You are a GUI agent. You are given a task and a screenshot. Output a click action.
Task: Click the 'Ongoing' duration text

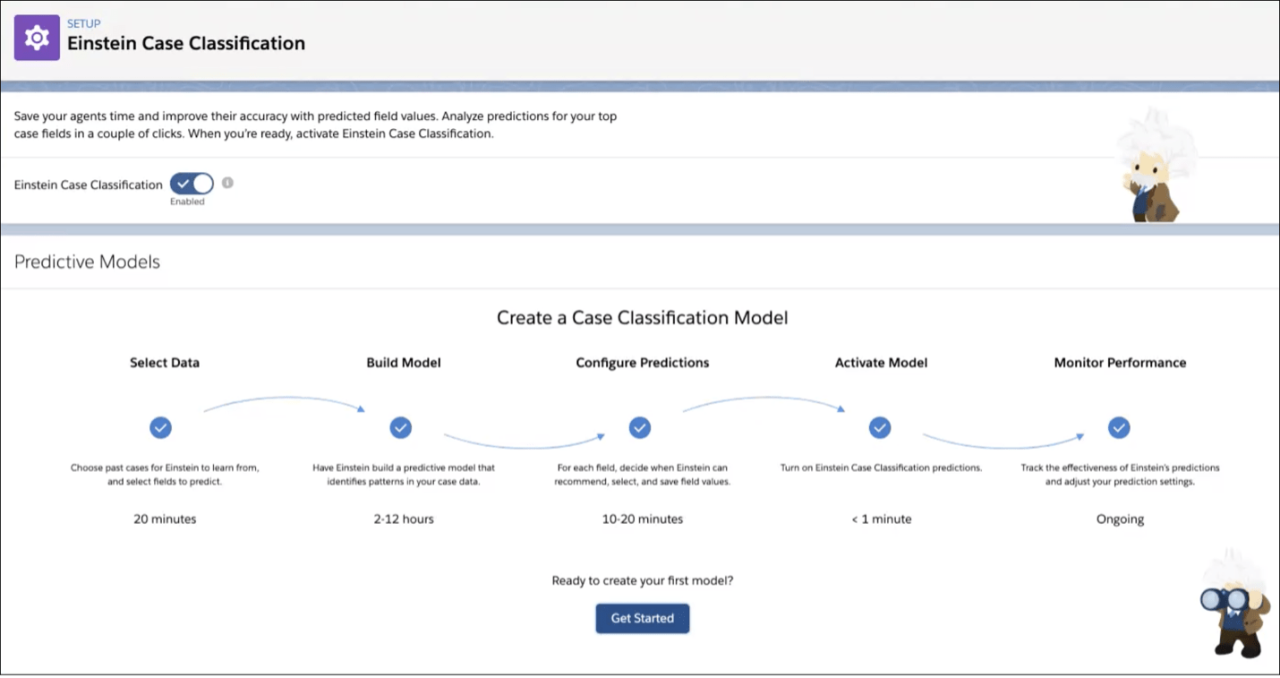[x=1120, y=519]
